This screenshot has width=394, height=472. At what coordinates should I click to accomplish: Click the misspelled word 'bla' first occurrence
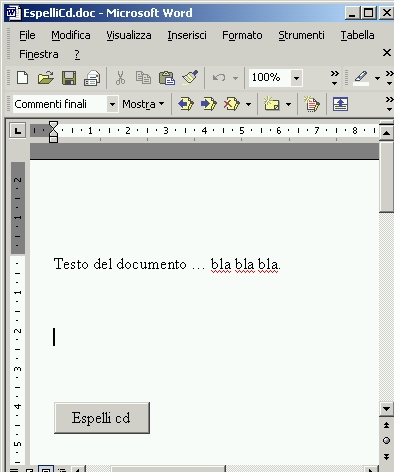[221, 265]
